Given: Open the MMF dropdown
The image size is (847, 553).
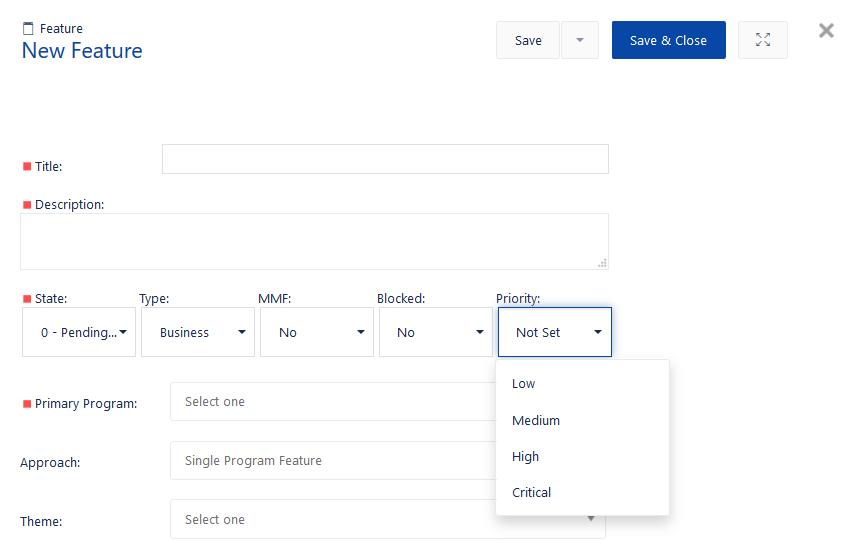Looking at the screenshot, I should pyautogui.click(x=317, y=332).
